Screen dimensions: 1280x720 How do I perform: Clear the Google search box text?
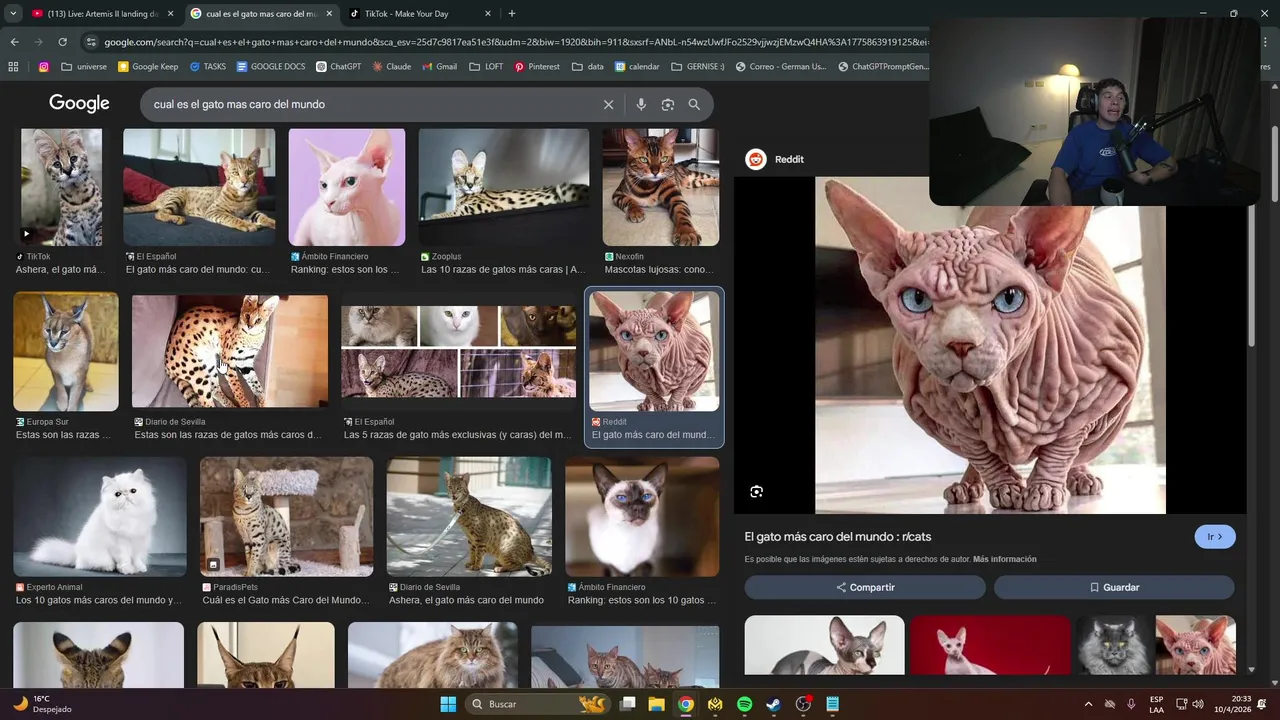click(x=608, y=104)
